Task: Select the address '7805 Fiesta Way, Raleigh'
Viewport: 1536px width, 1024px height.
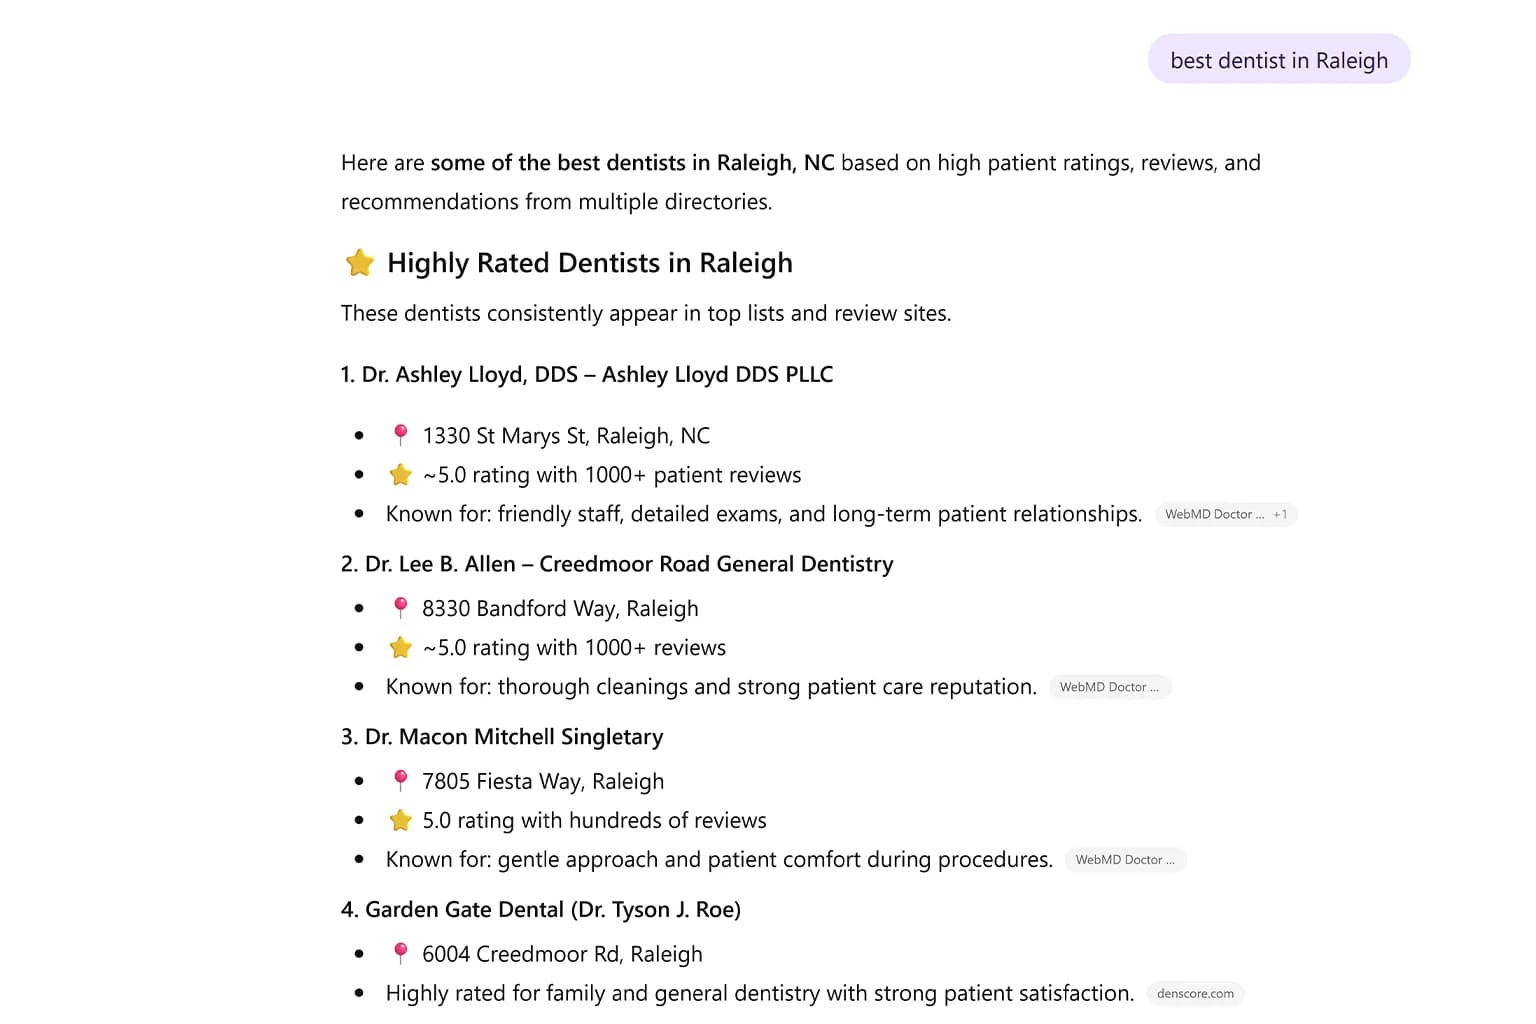Action: [x=543, y=780]
